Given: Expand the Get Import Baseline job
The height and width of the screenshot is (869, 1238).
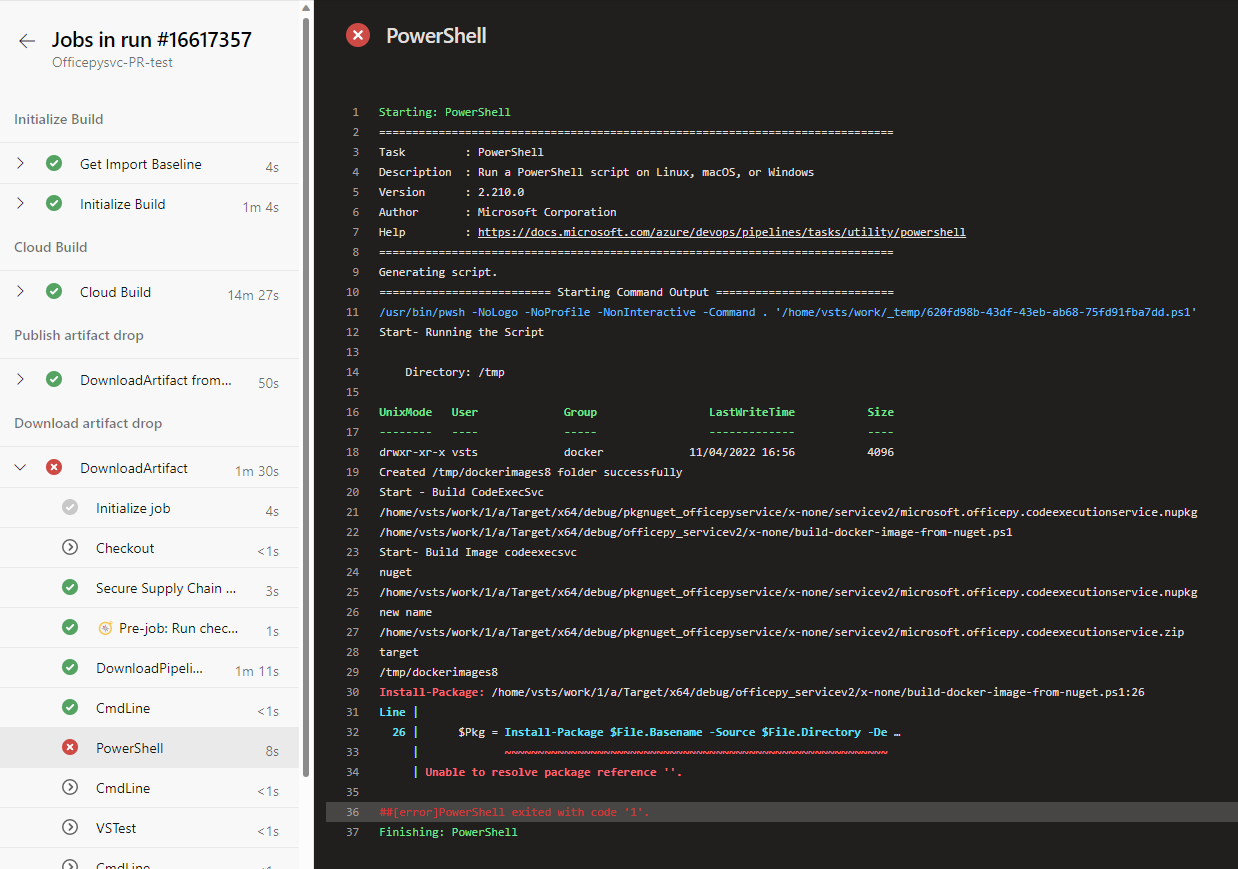Looking at the screenshot, I should pos(21,163).
